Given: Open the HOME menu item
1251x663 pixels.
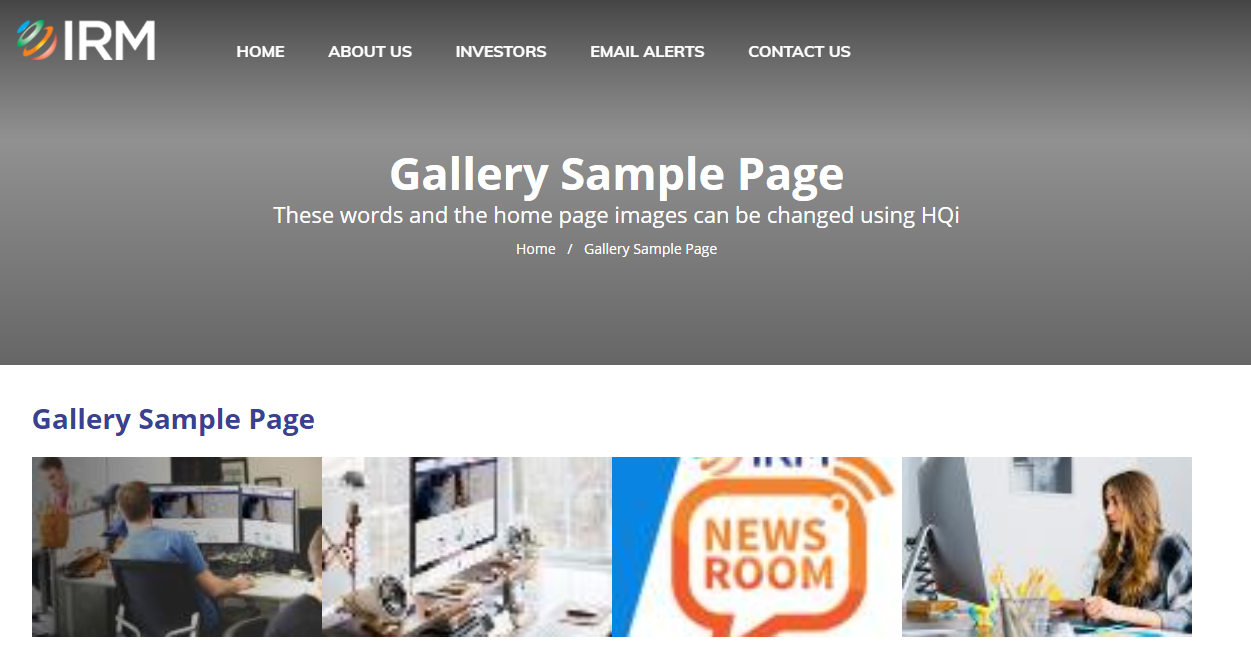Looking at the screenshot, I should 260,51.
